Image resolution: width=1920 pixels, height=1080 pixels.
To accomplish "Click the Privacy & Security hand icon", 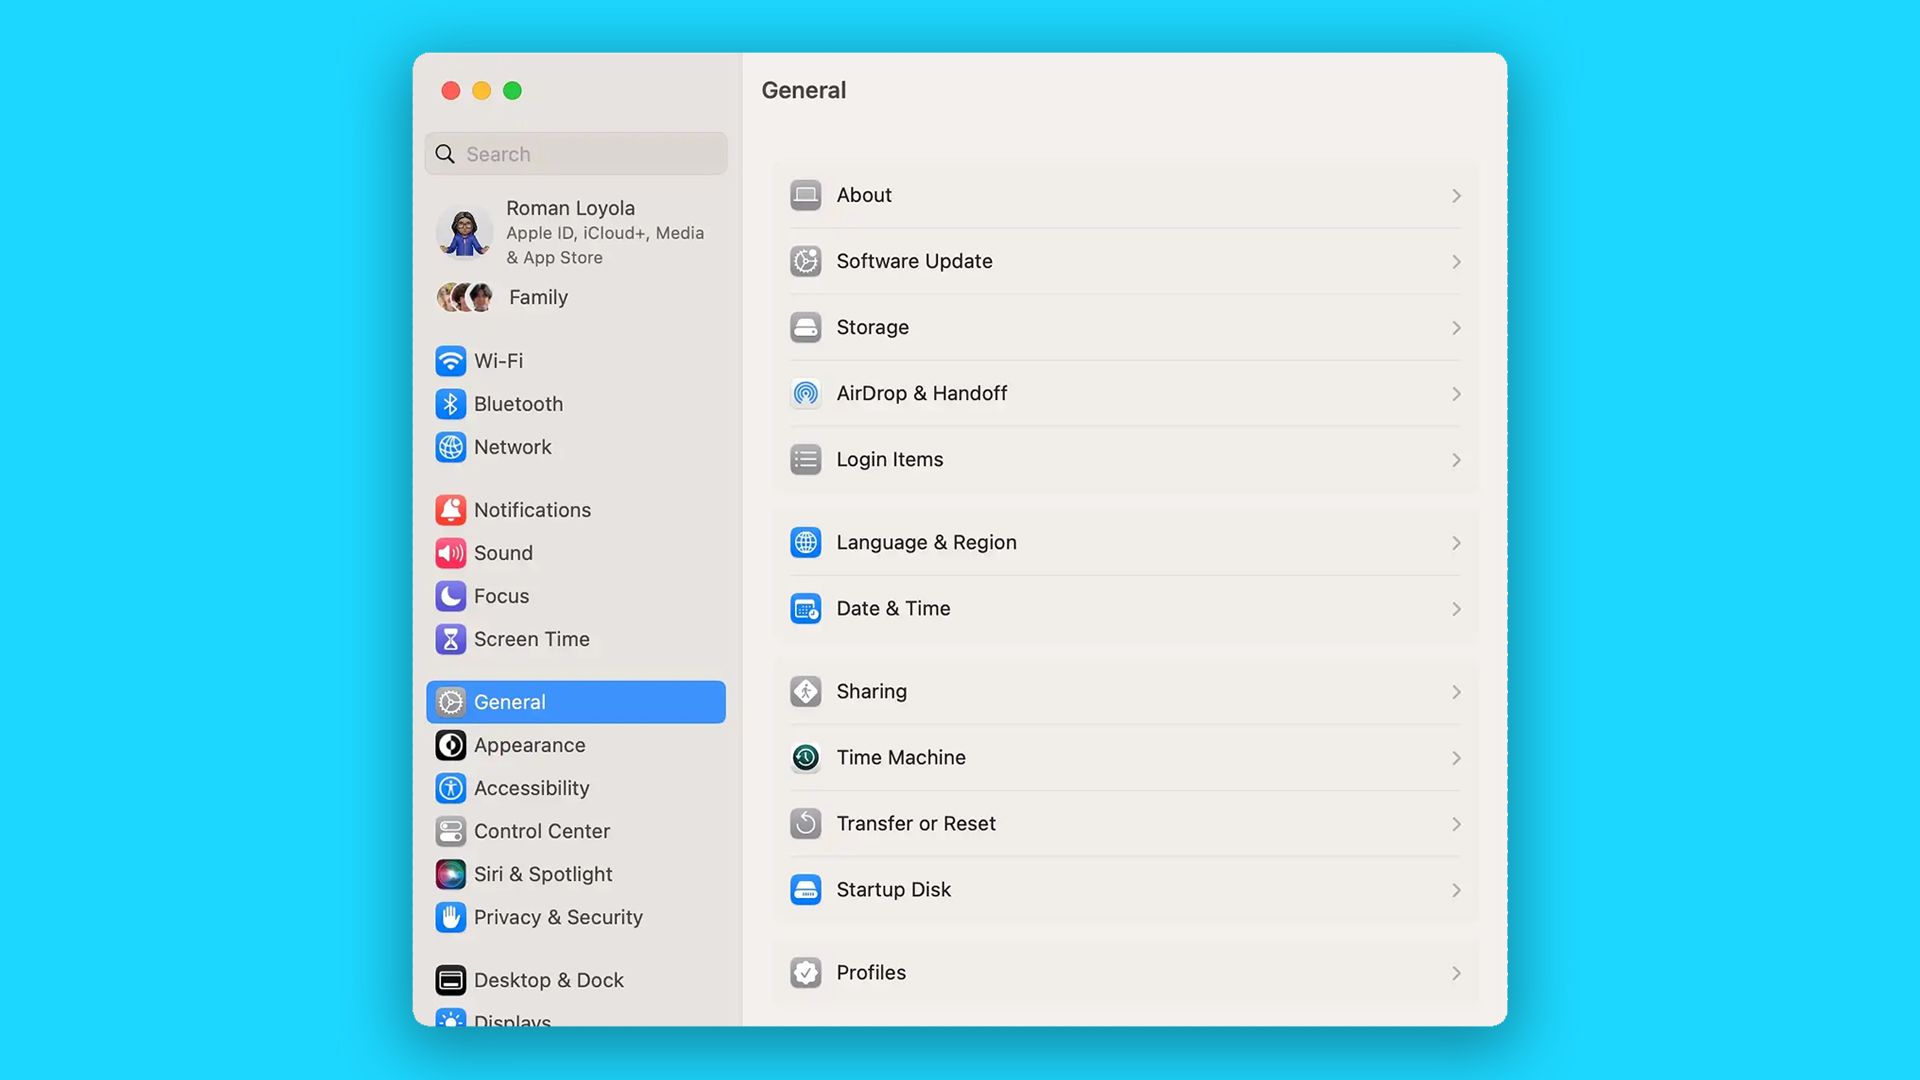I will click(x=450, y=918).
